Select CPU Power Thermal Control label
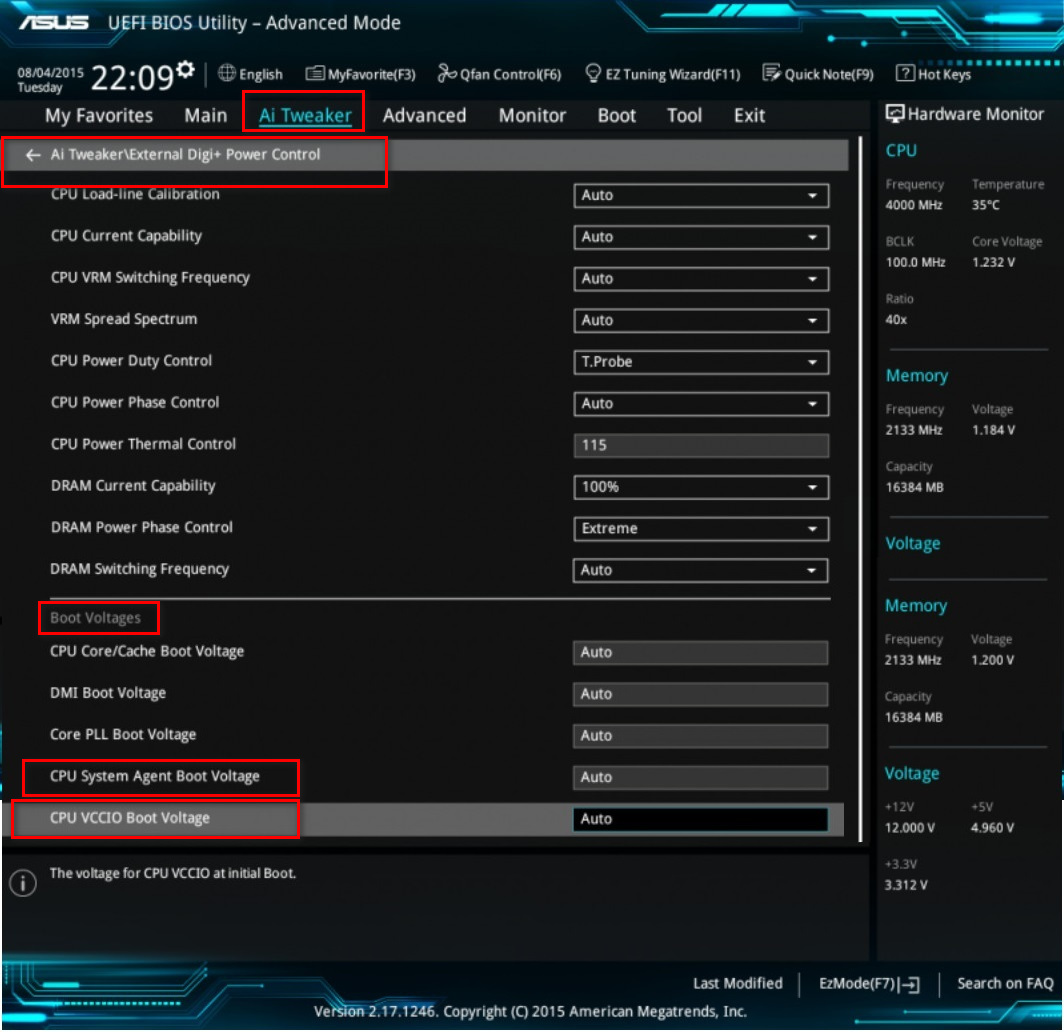This screenshot has width=1064, height=1032. point(143,444)
